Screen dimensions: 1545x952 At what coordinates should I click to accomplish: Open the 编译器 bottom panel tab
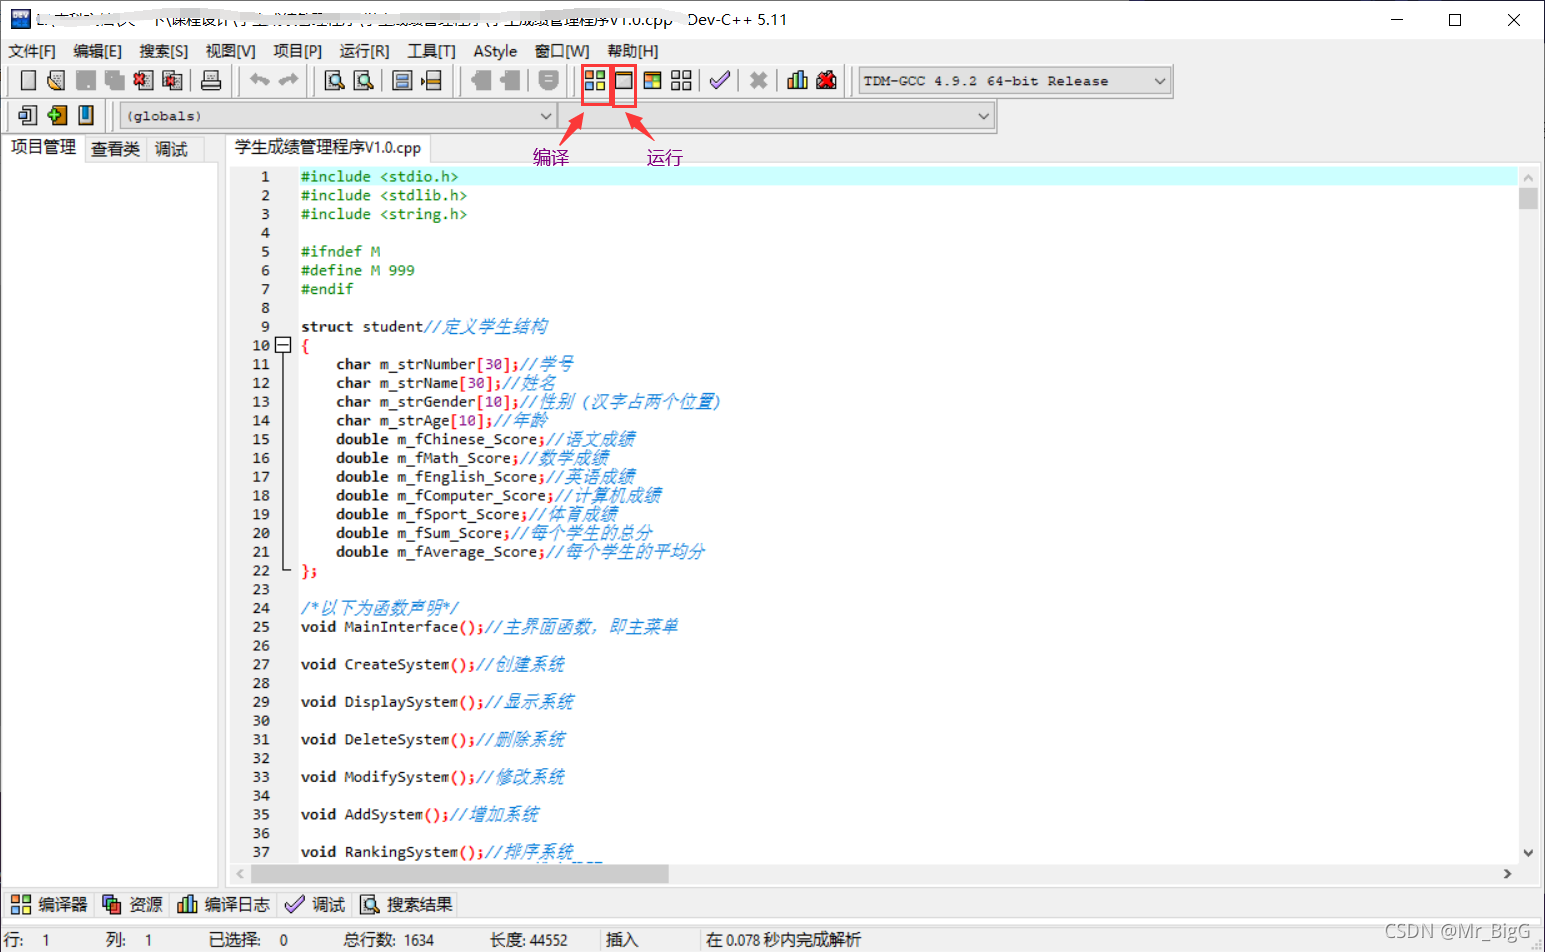[49, 904]
